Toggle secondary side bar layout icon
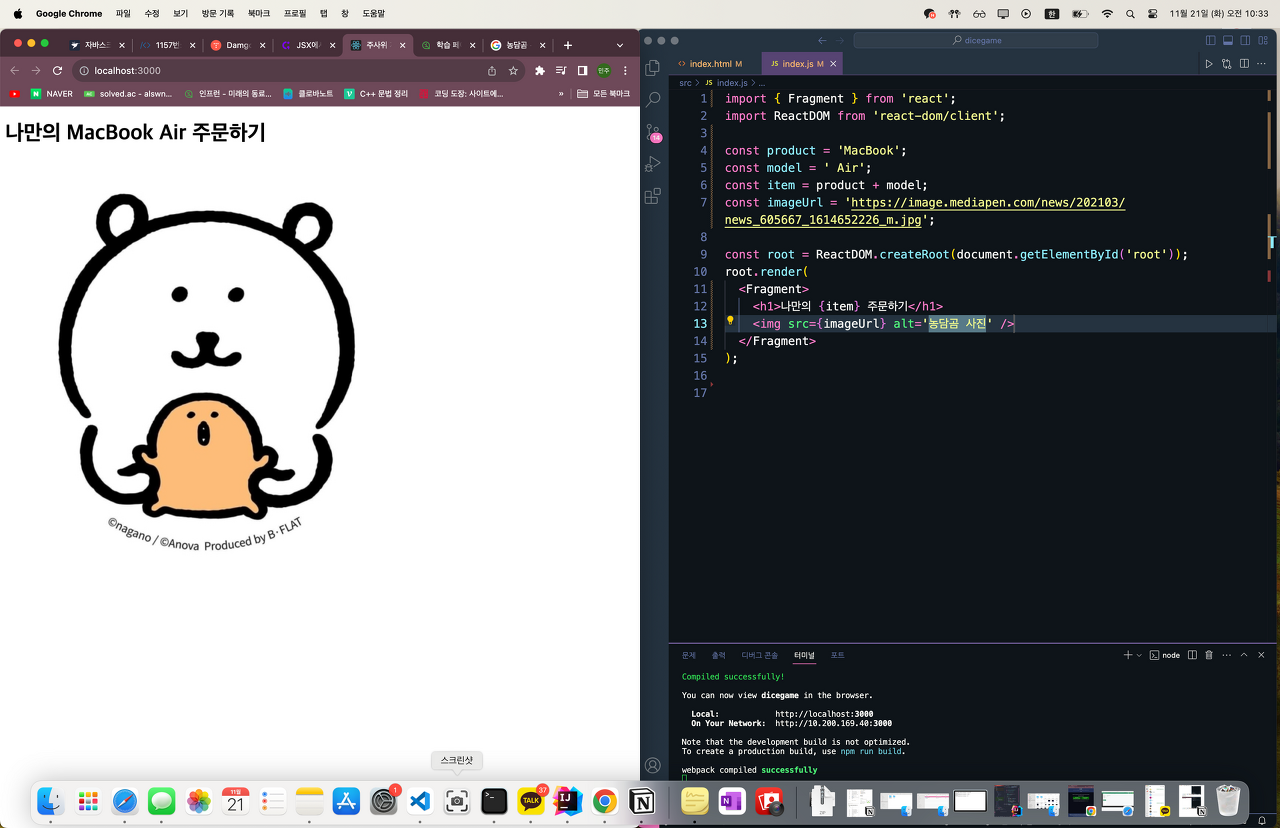Screen dimensions: 1280x828 pyautogui.click(x=1245, y=41)
